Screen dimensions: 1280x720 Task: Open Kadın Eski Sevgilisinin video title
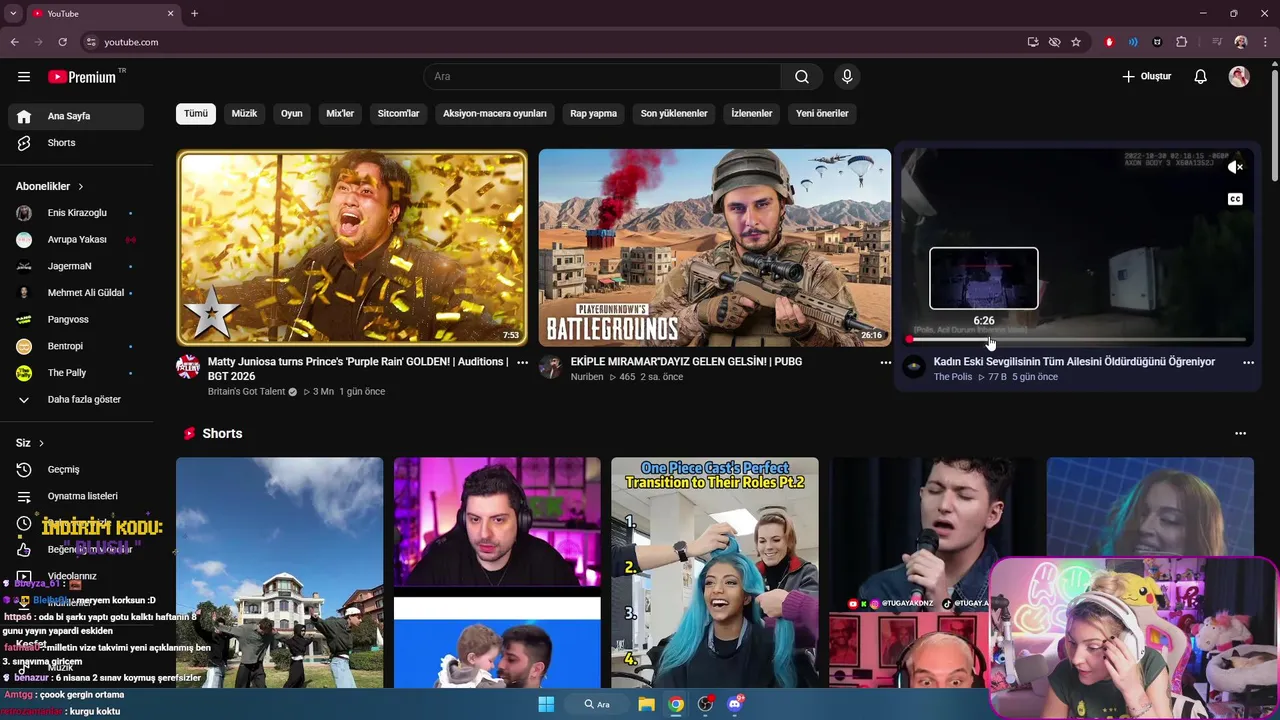(1074, 362)
